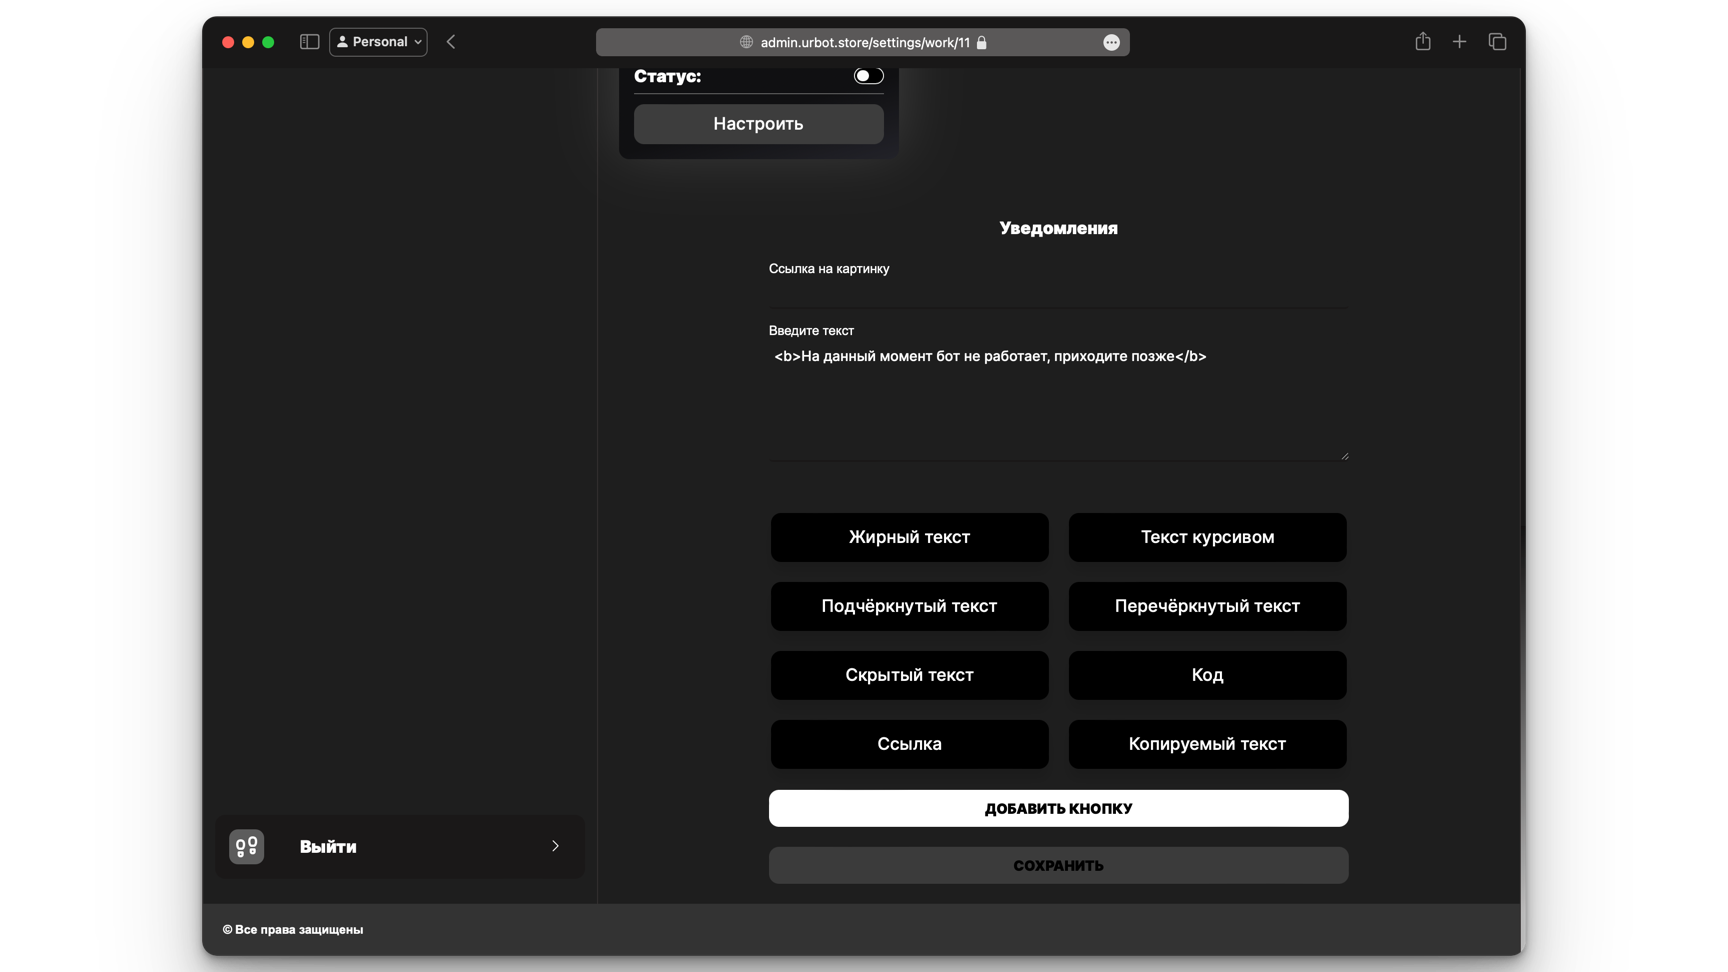Image resolution: width=1728 pixels, height=972 pixels.
Task: Show tab overview icon
Action: pyautogui.click(x=1497, y=42)
